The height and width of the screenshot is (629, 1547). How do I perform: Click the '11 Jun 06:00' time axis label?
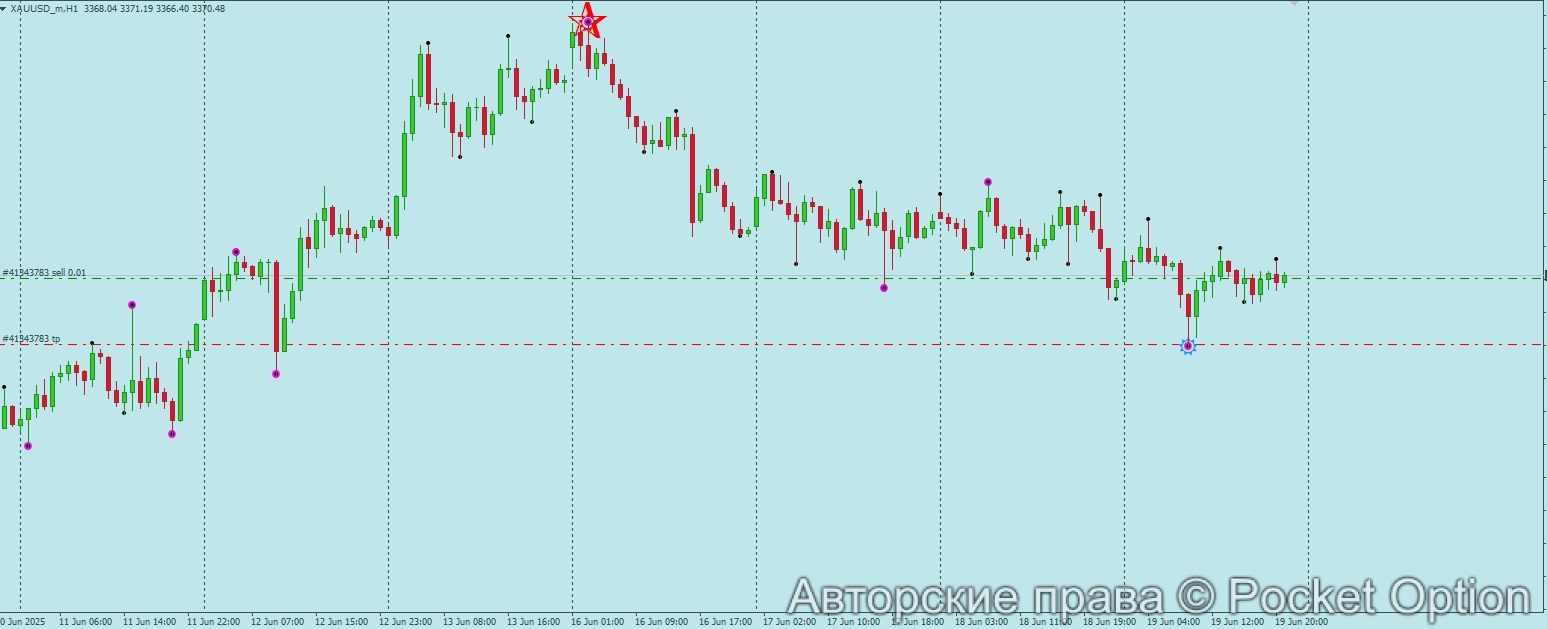(x=86, y=621)
